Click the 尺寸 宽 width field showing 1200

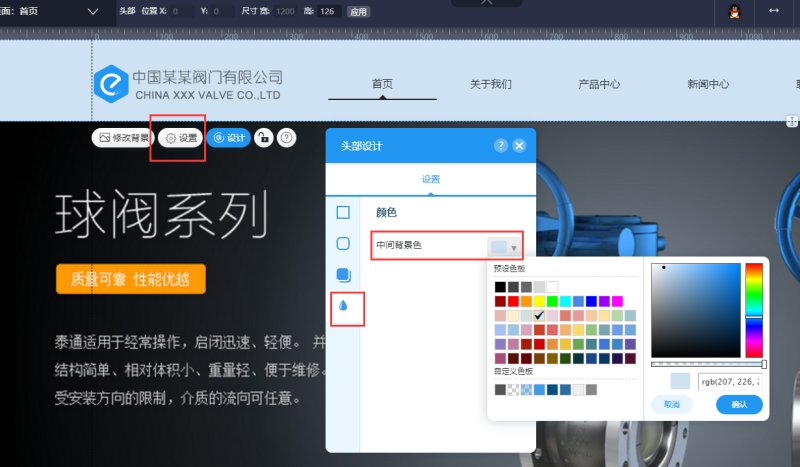pos(285,11)
